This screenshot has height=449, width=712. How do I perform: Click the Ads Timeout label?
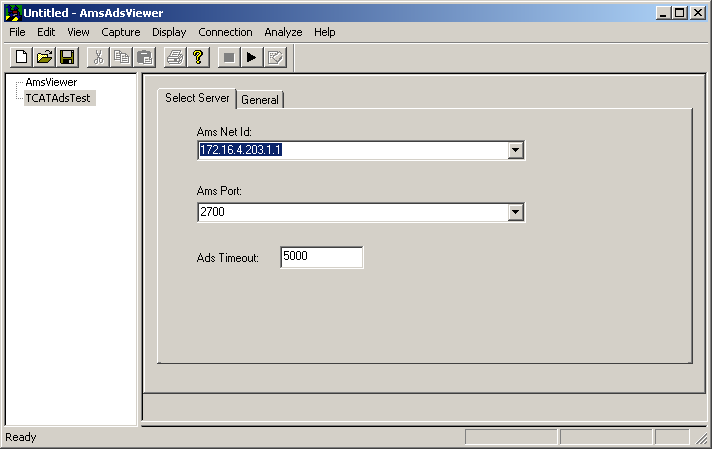(227, 258)
